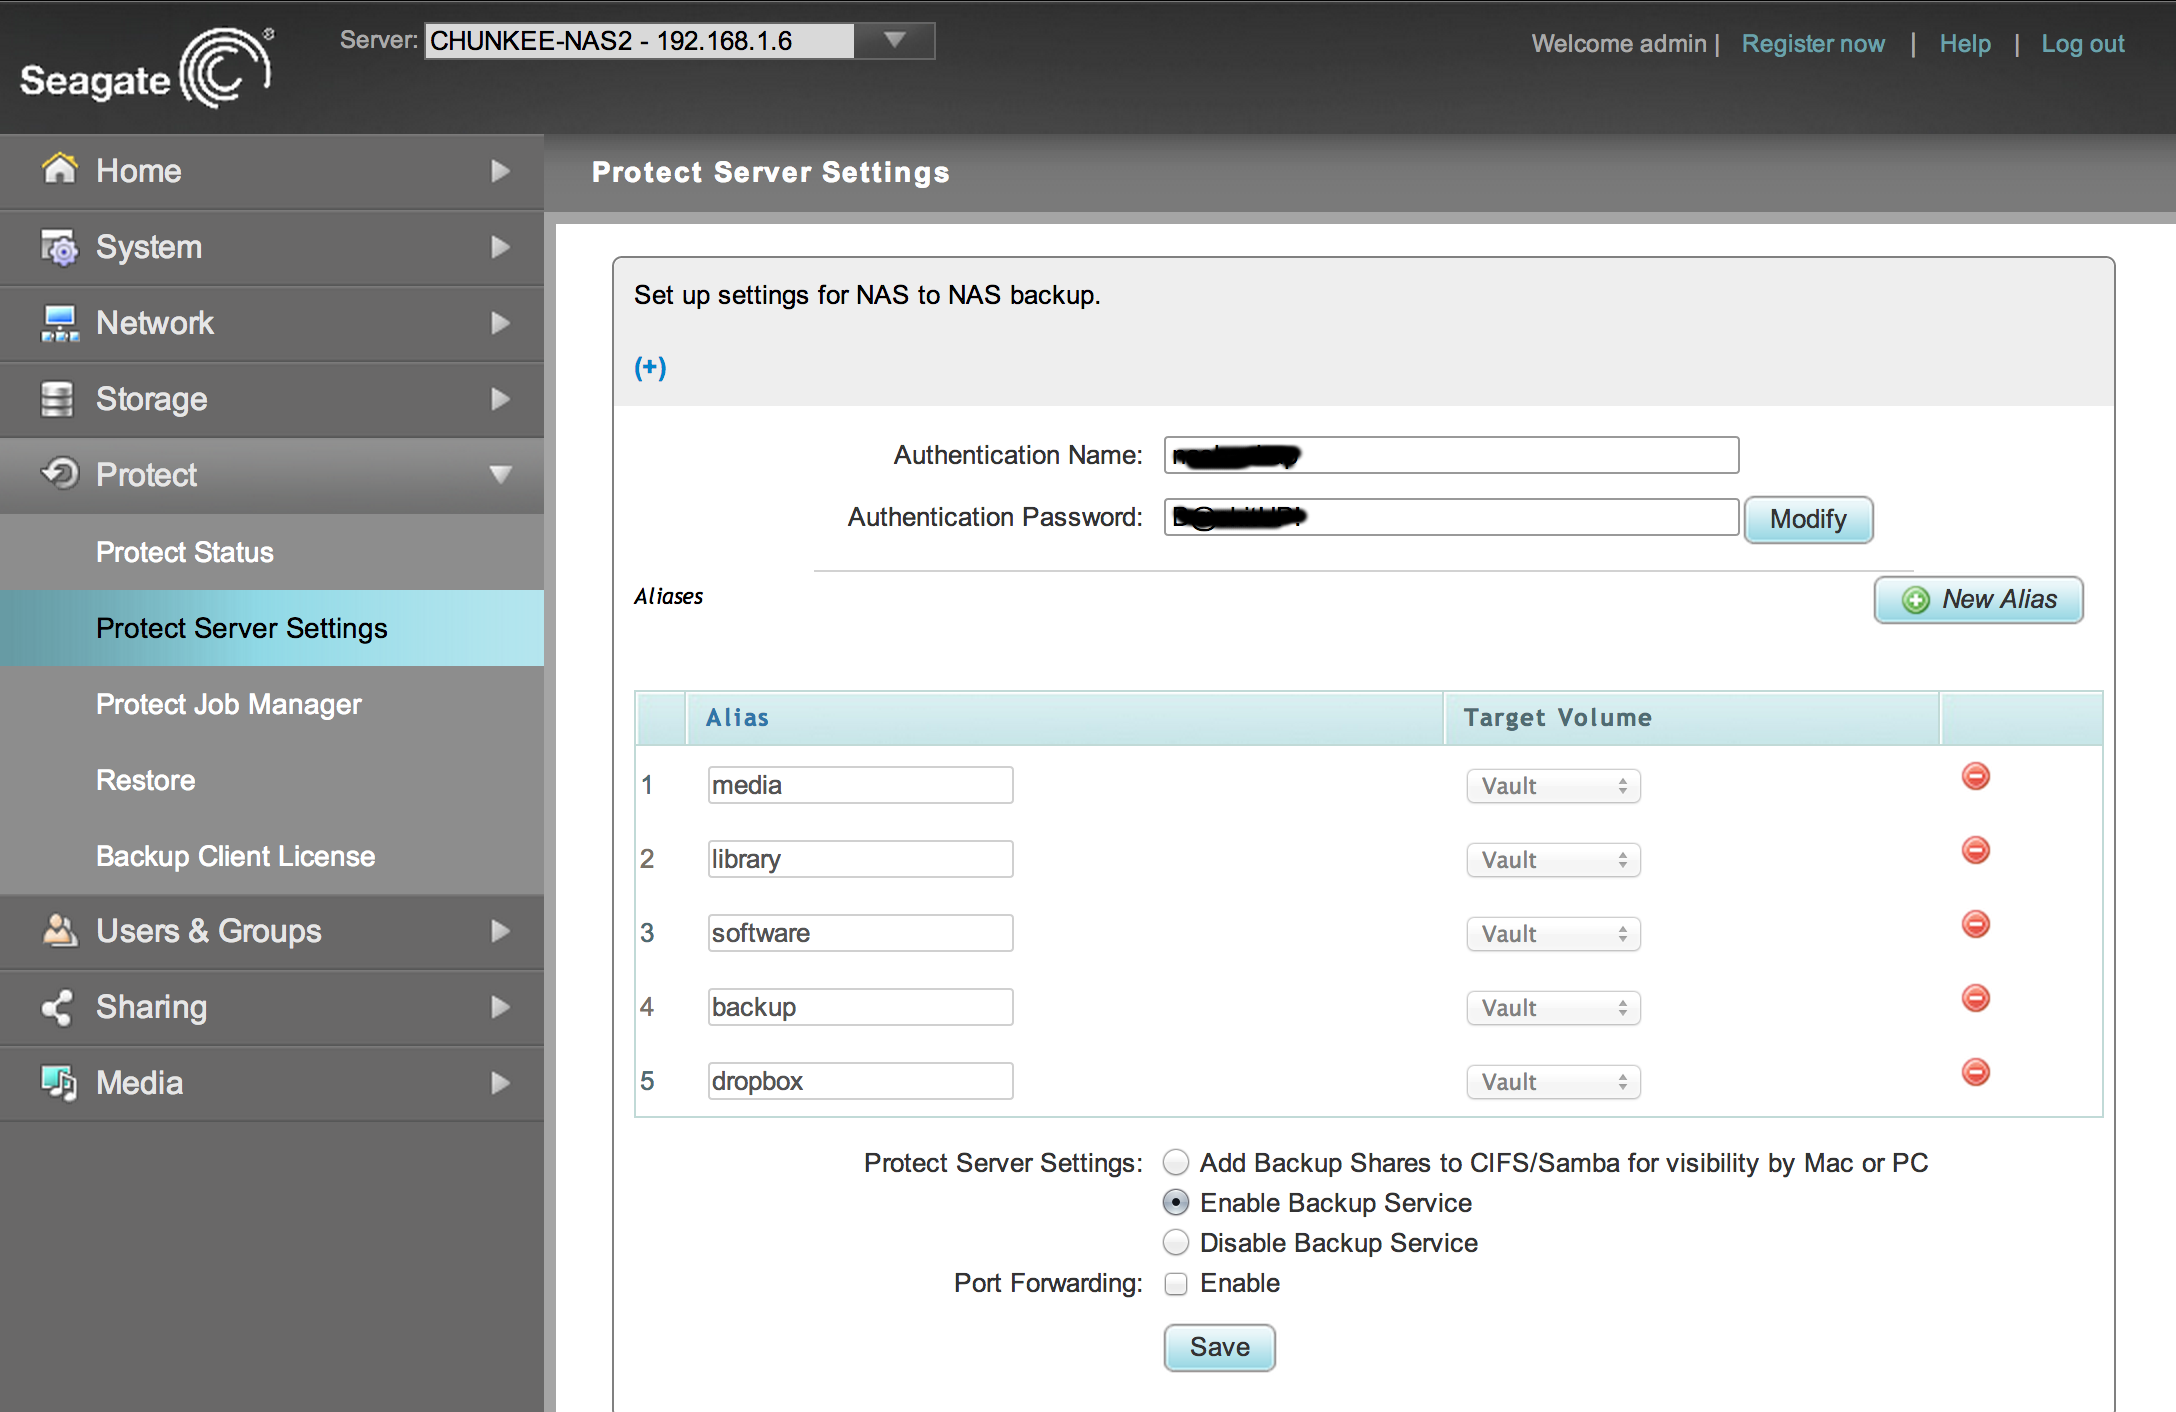The image size is (2176, 1412).
Task: Select Disable Backup Service radio button
Action: [x=1176, y=1243]
